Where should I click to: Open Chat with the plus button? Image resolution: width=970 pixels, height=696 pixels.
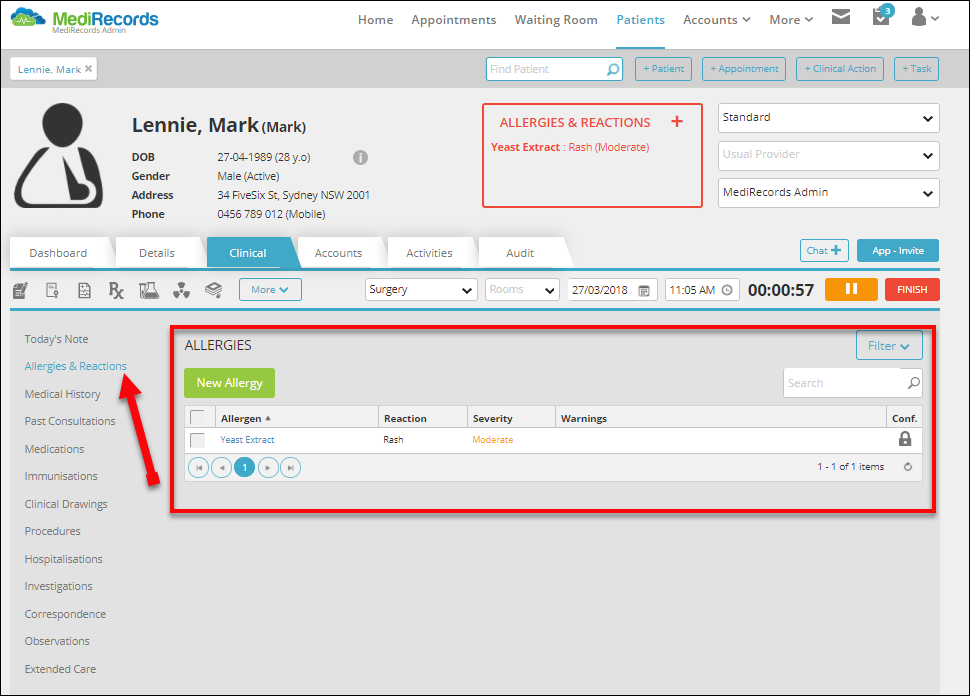tap(824, 251)
